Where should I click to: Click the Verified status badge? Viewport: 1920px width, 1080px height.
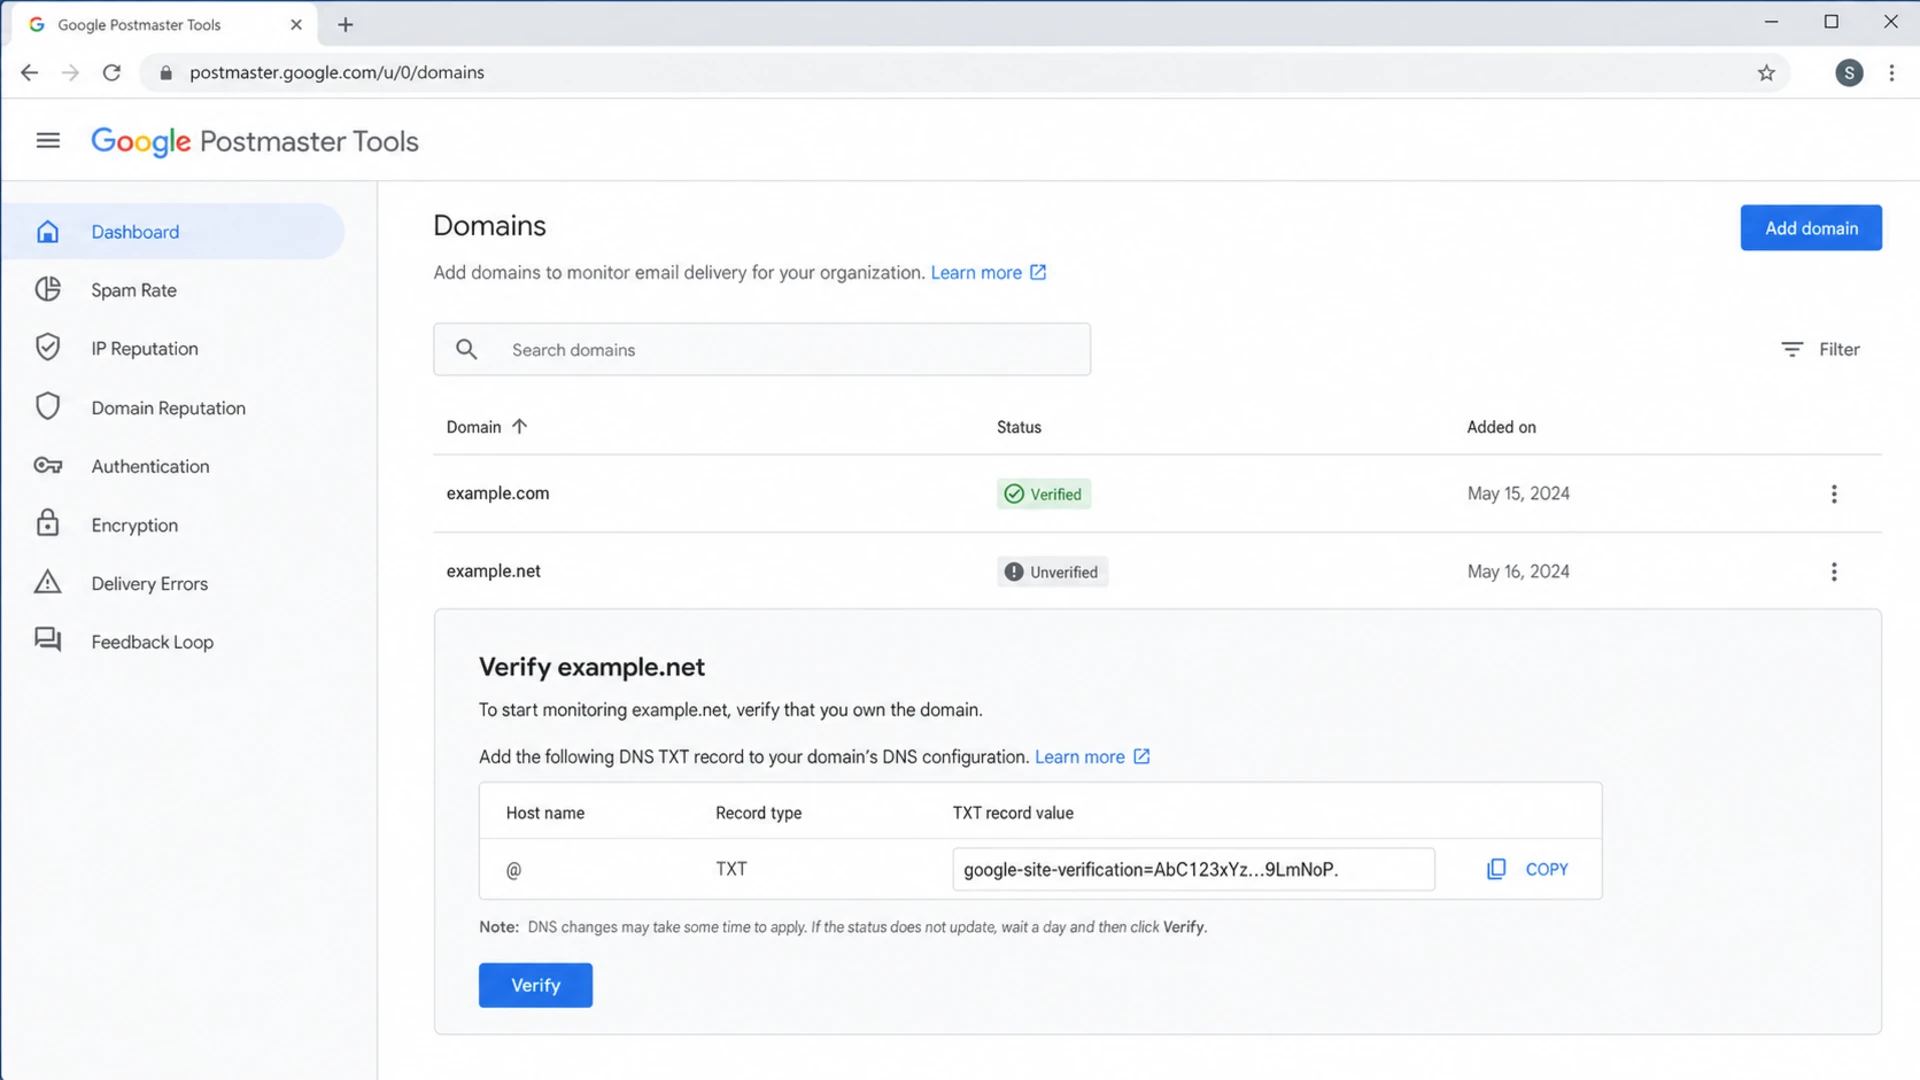point(1044,494)
